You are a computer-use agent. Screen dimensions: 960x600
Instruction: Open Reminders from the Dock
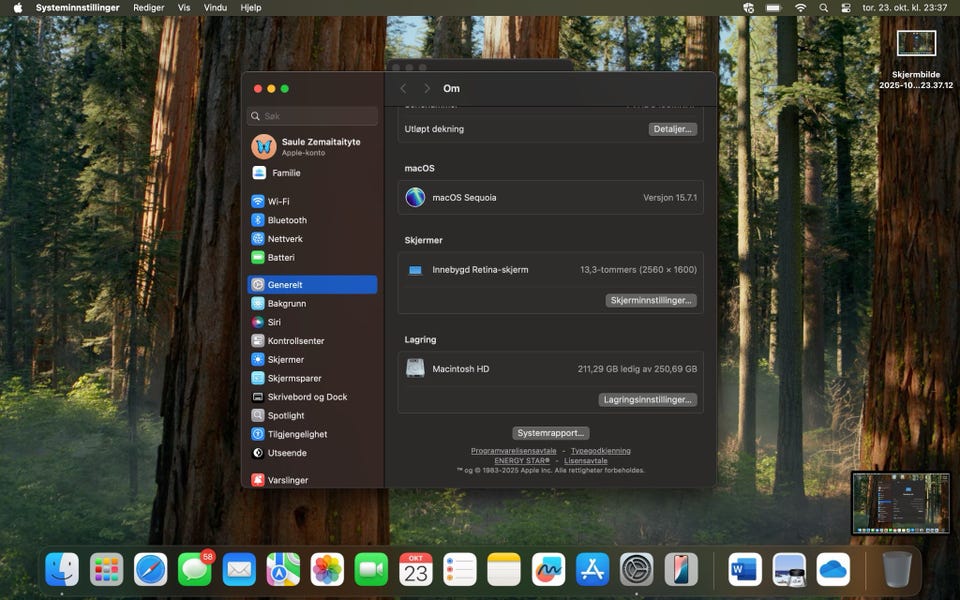click(460, 569)
